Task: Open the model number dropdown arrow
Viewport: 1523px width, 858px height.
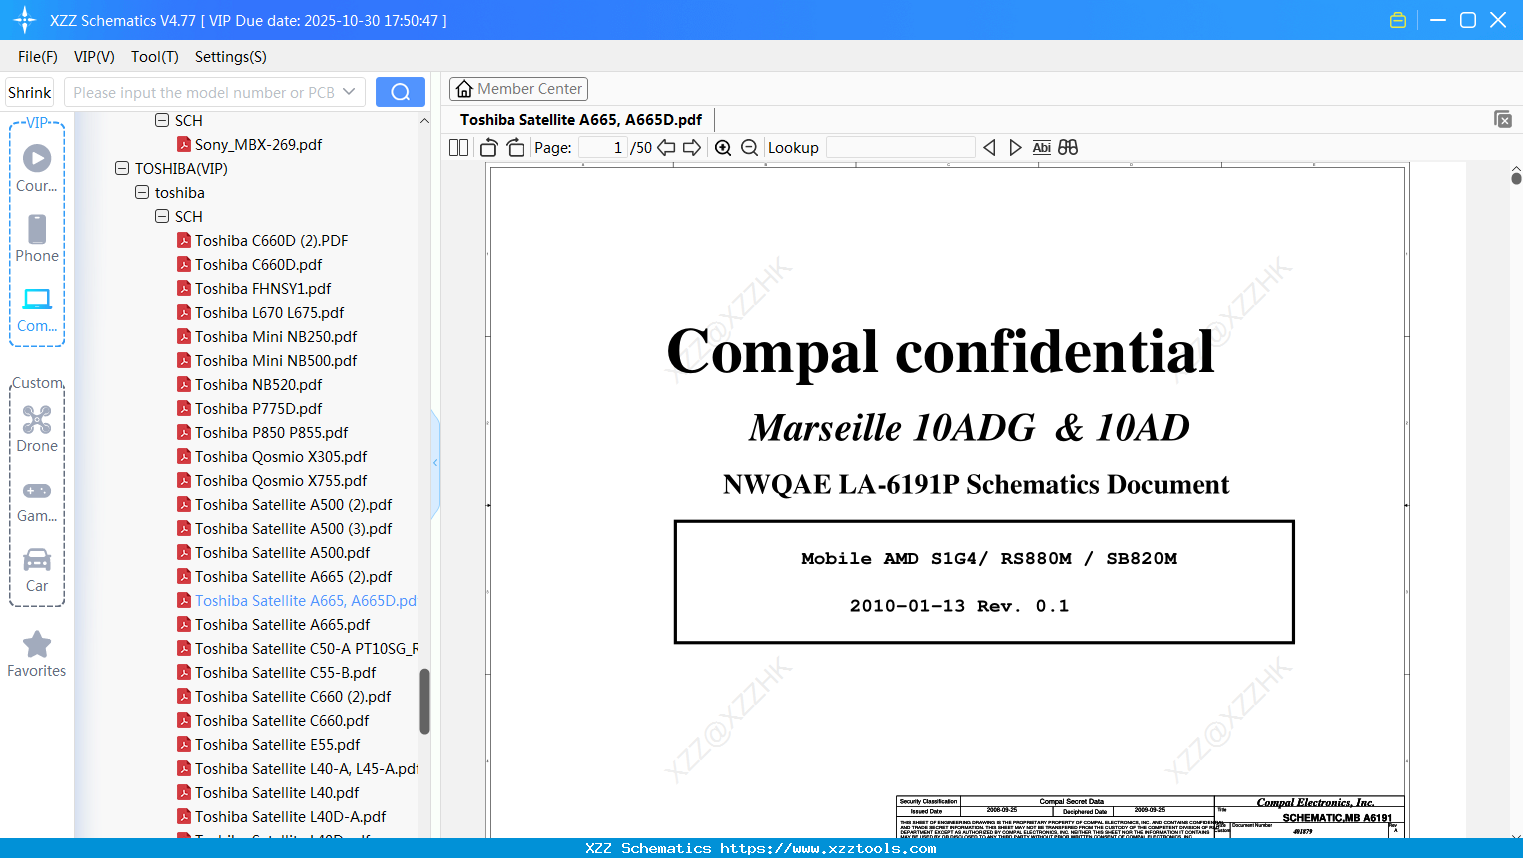Action: click(349, 92)
